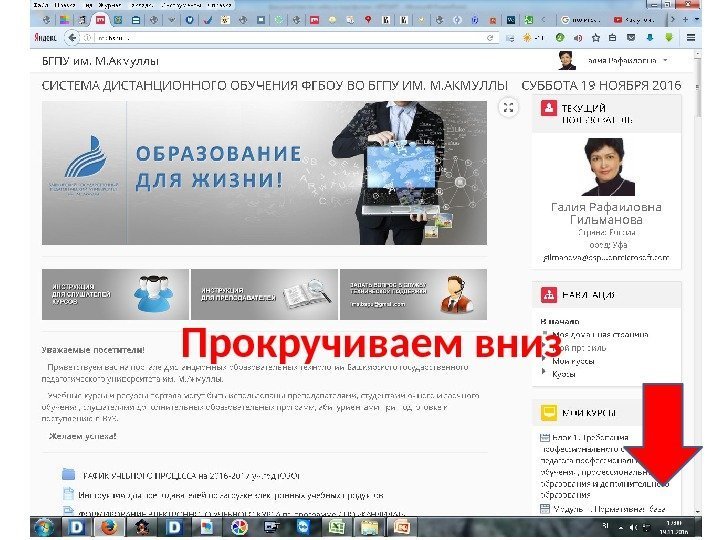Reload the page with the refresh icon

pos(490,38)
